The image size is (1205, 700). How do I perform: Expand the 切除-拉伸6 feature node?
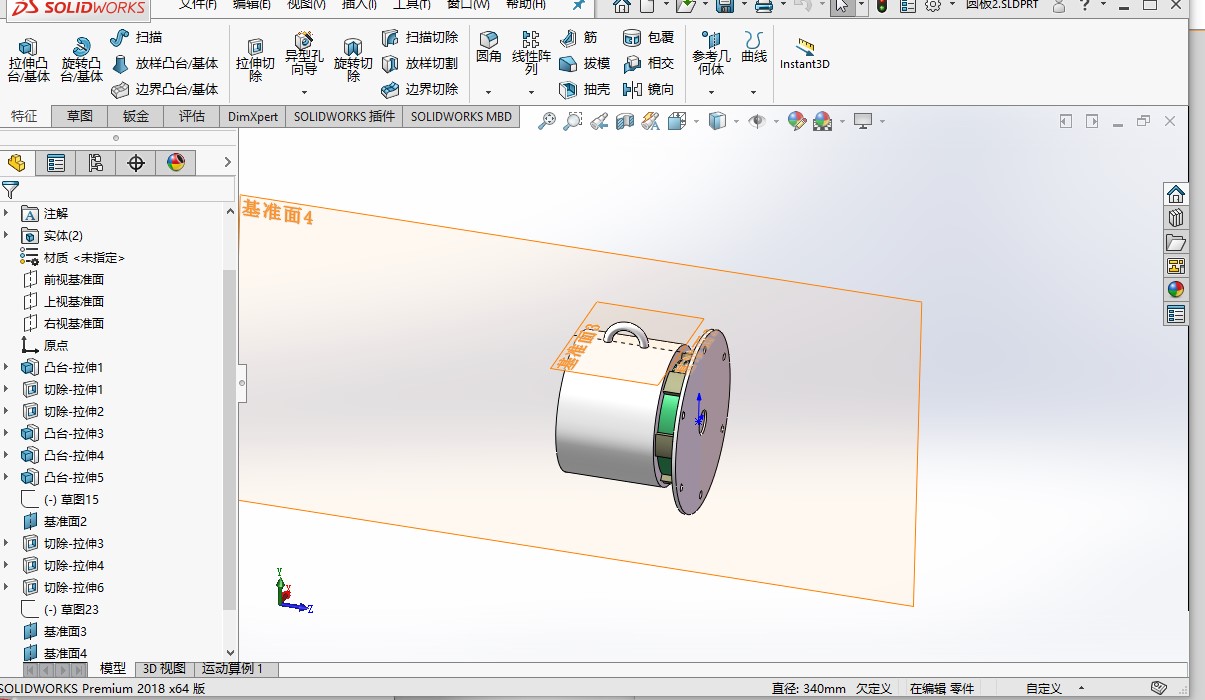click(6, 587)
